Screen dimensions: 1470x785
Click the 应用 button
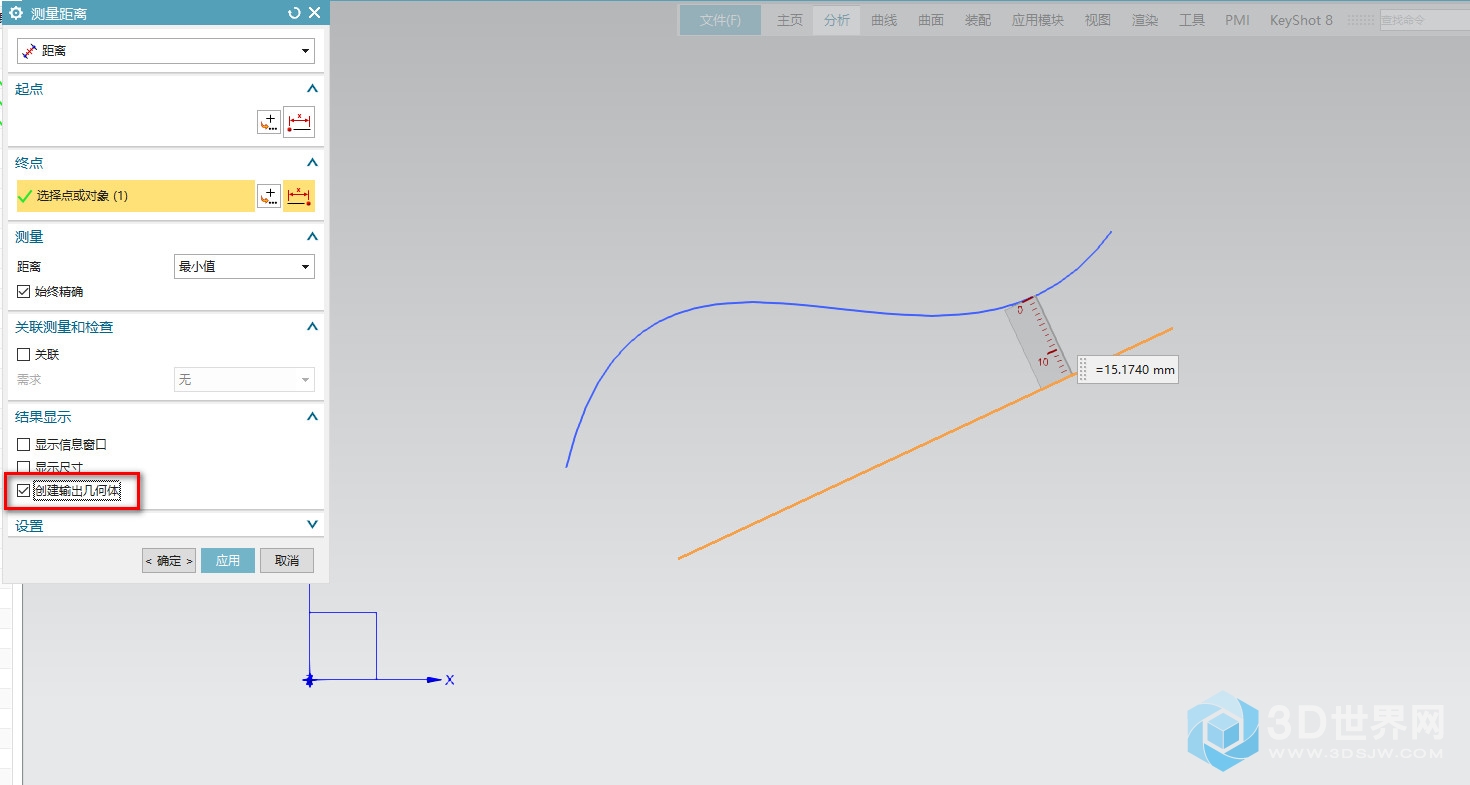coord(228,561)
